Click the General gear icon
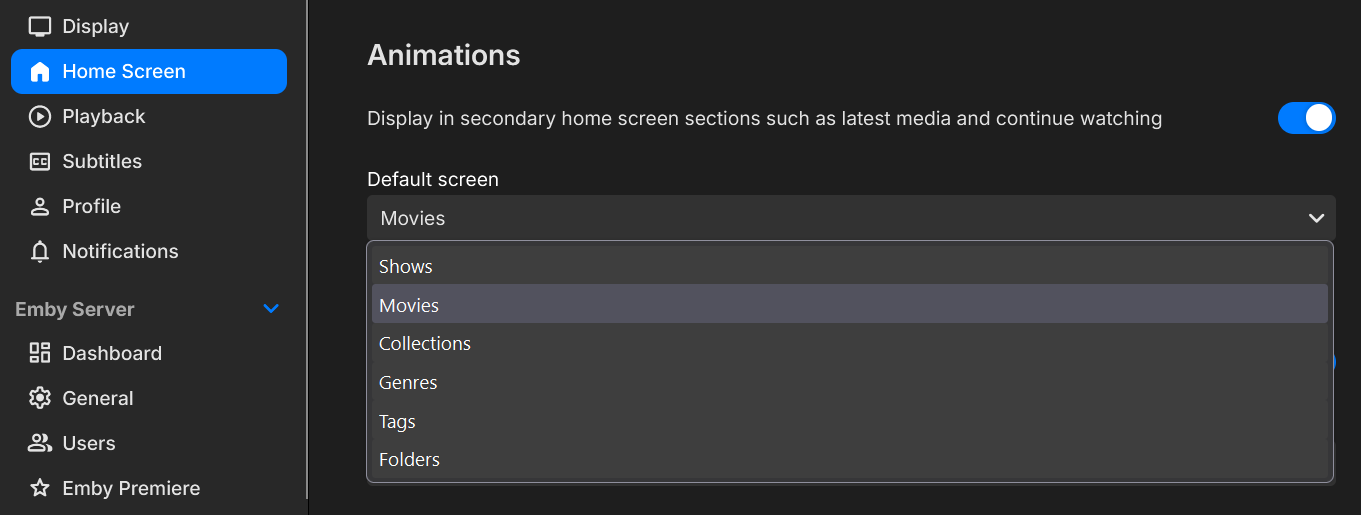The height and width of the screenshot is (515, 1361). point(40,398)
